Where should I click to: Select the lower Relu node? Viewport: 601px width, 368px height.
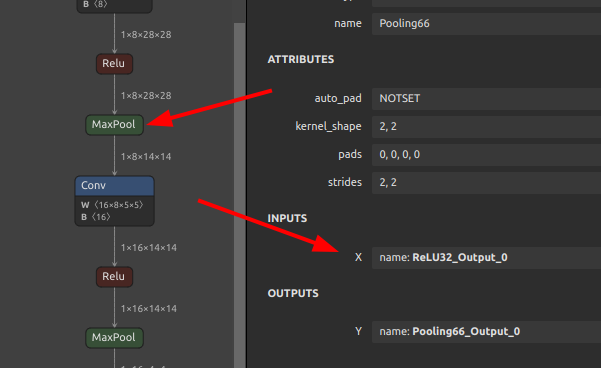[x=114, y=277]
